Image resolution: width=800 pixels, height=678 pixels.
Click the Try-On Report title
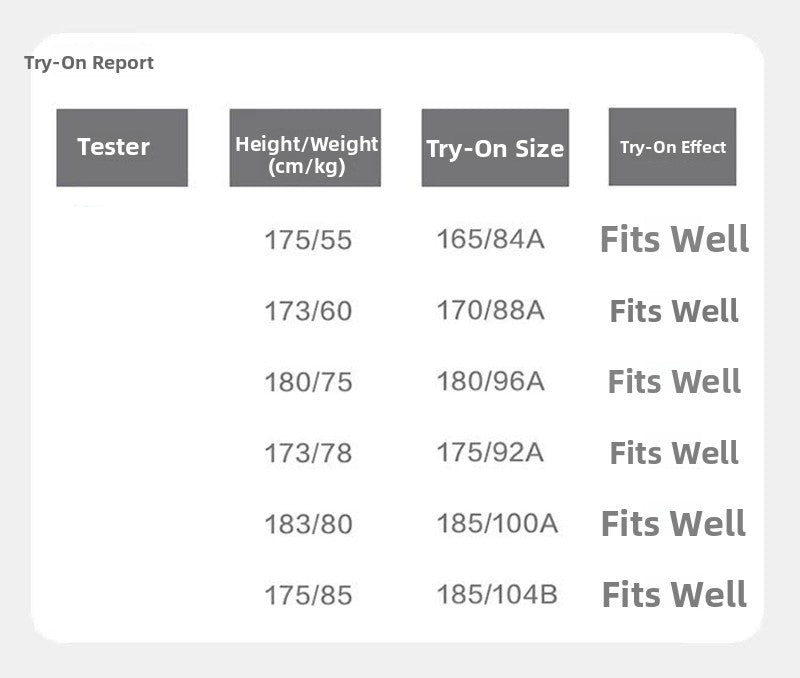[89, 63]
